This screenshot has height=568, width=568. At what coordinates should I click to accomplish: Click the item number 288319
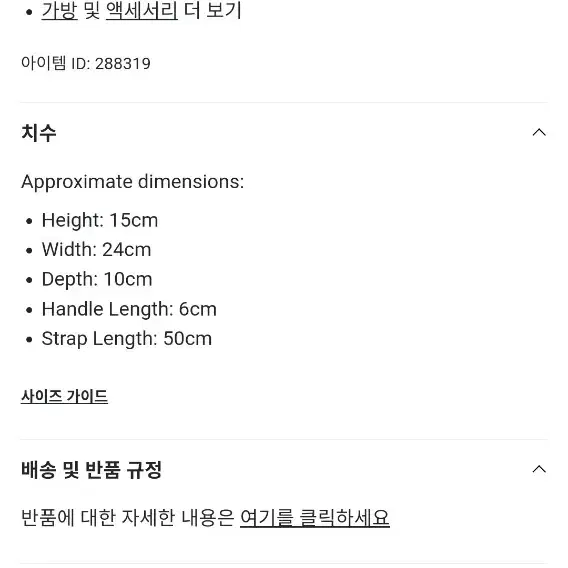pyautogui.click(x=123, y=64)
